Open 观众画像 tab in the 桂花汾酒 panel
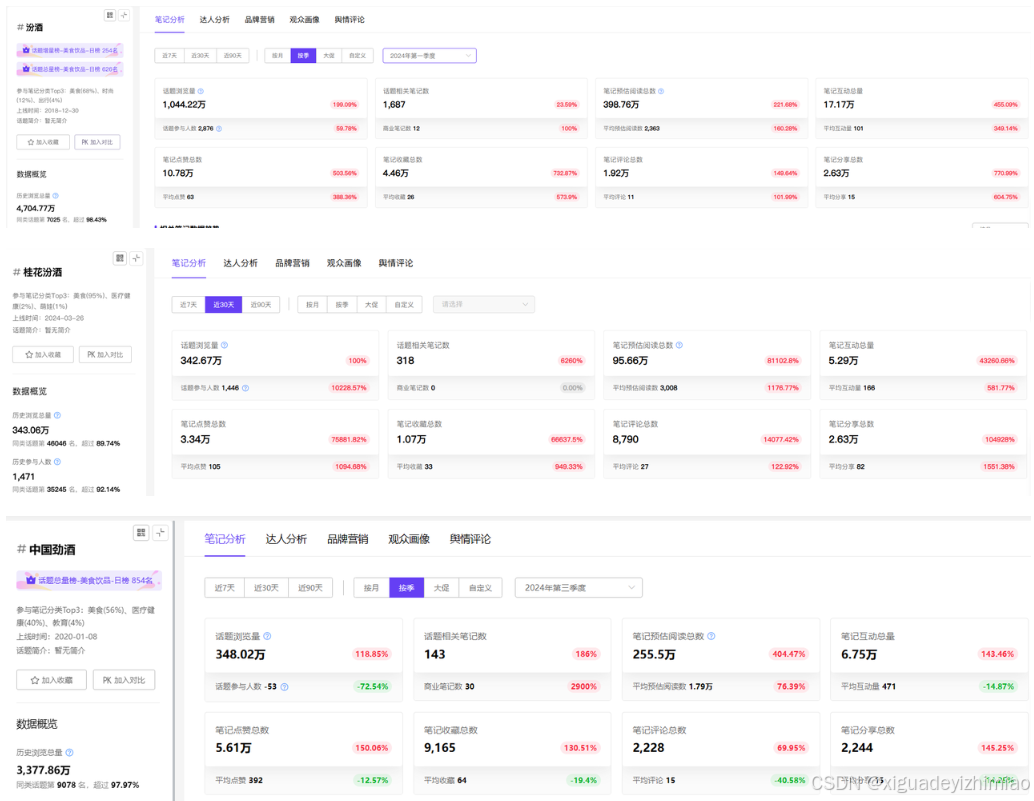This screenshot has width=1034, height=801. (344, 263)
